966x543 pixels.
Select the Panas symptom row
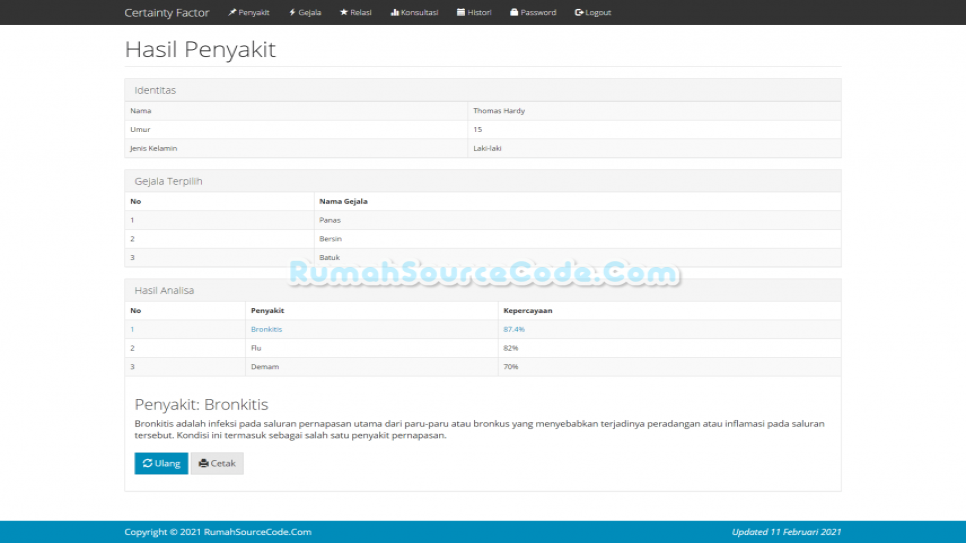[x=483, y=220]
